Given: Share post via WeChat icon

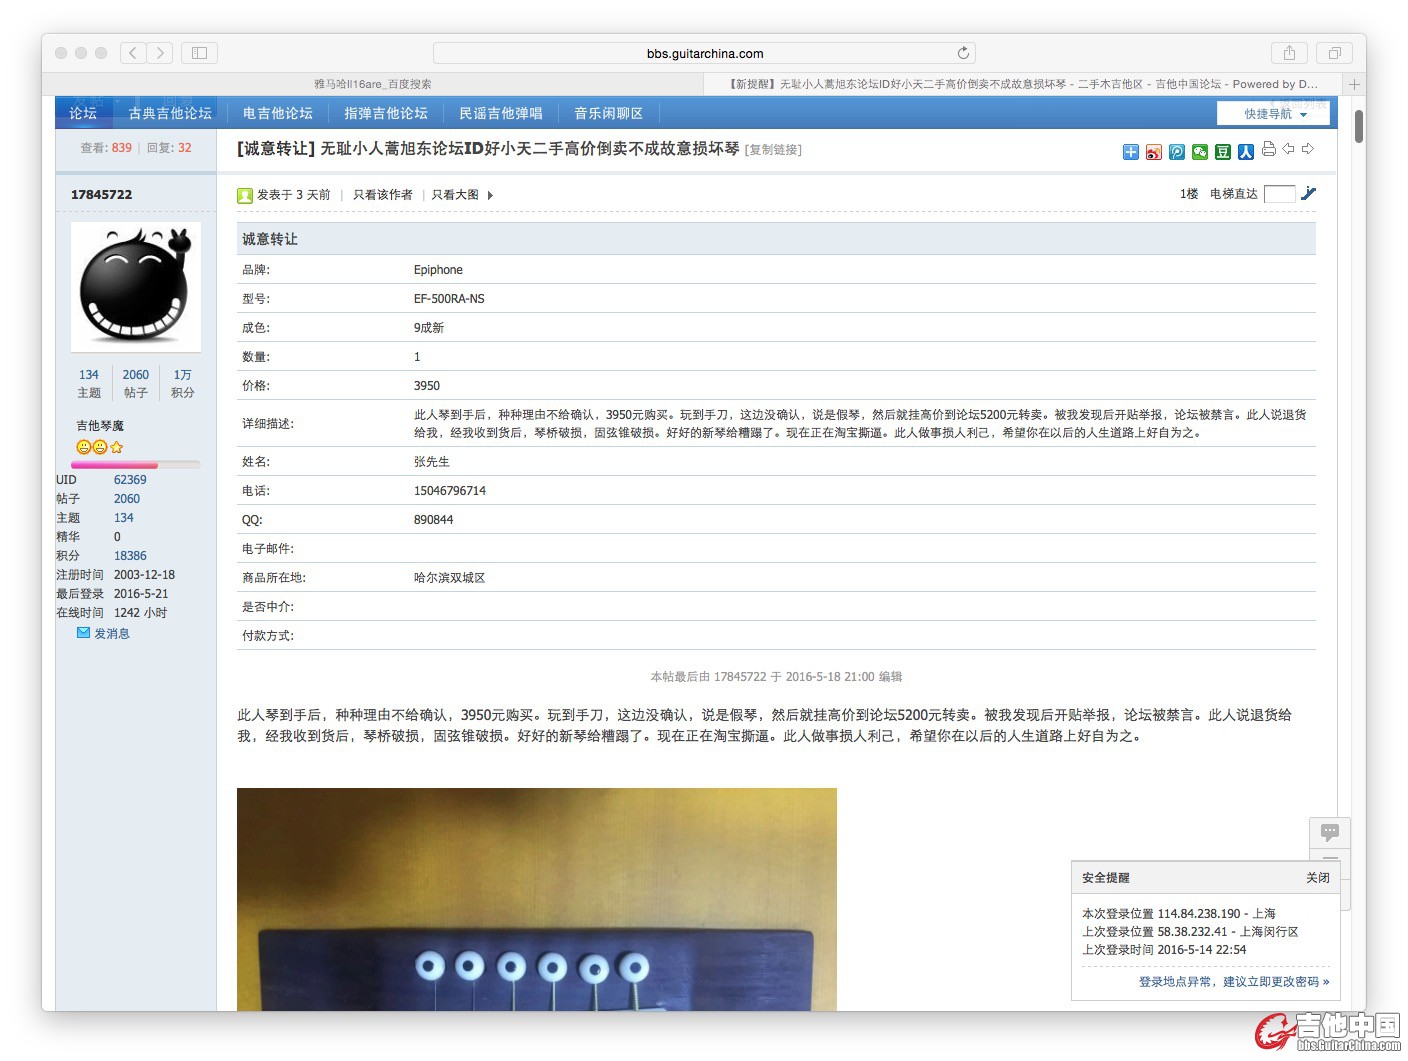Looking at the screenshot, I should [1200, 152].
